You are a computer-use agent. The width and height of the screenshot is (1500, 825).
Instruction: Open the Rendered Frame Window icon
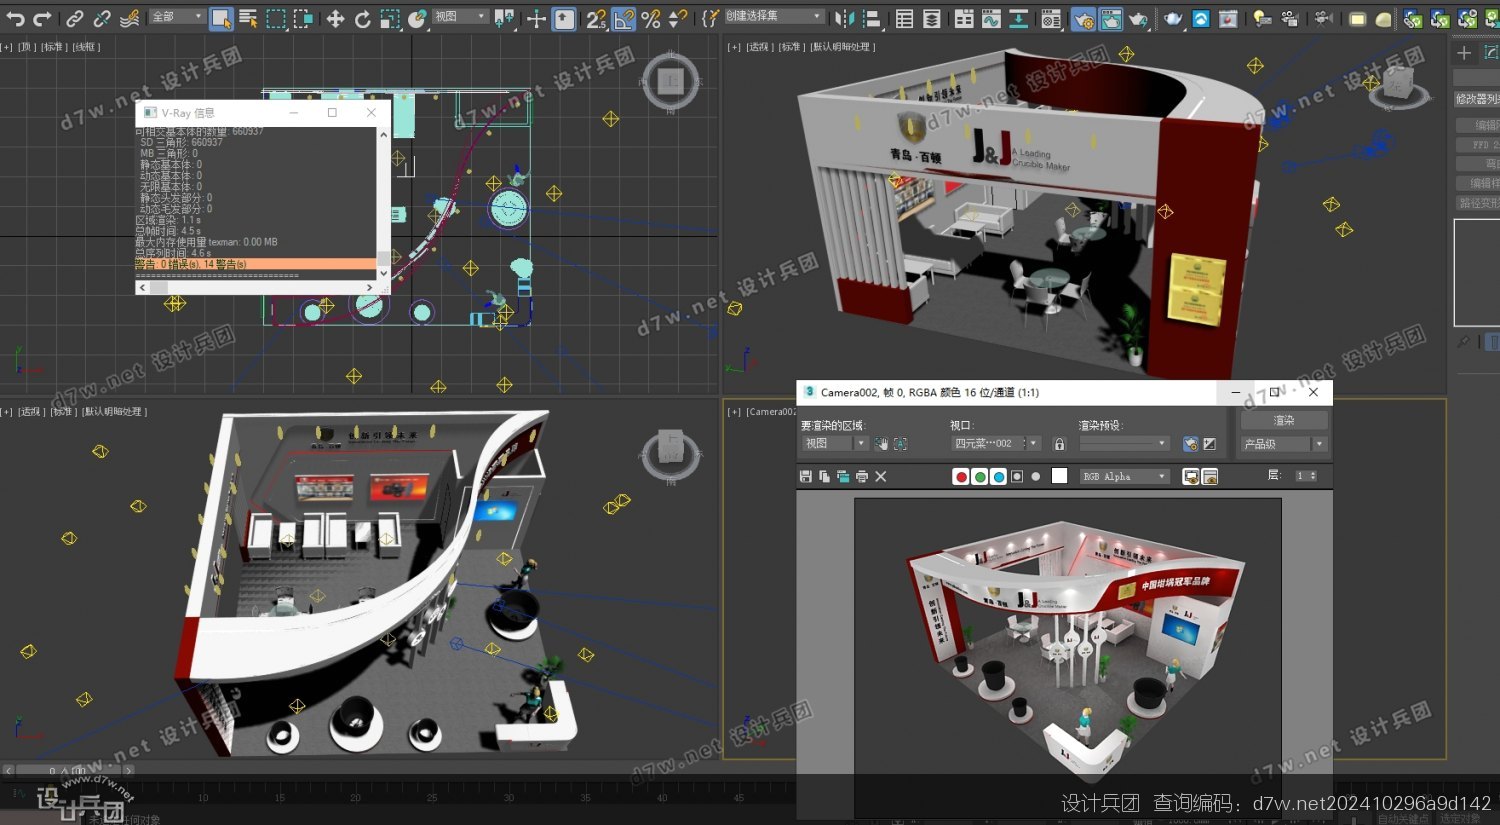1110,19
